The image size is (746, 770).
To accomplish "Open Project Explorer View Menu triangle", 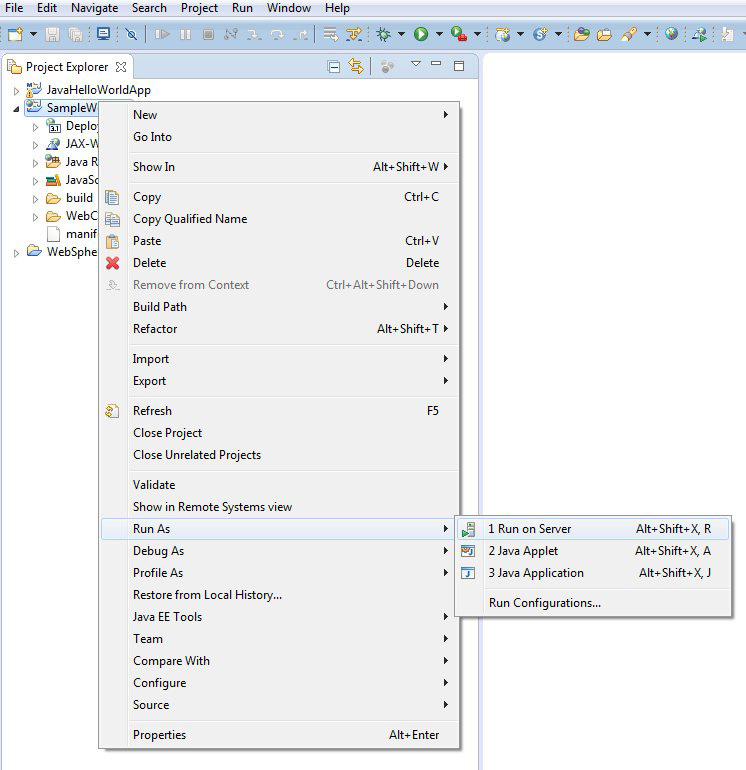I will [x=416, y=64].
